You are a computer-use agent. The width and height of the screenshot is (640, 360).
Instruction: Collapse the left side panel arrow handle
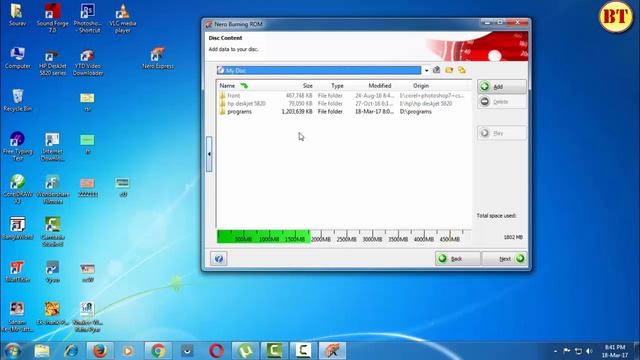click(209, 154)
